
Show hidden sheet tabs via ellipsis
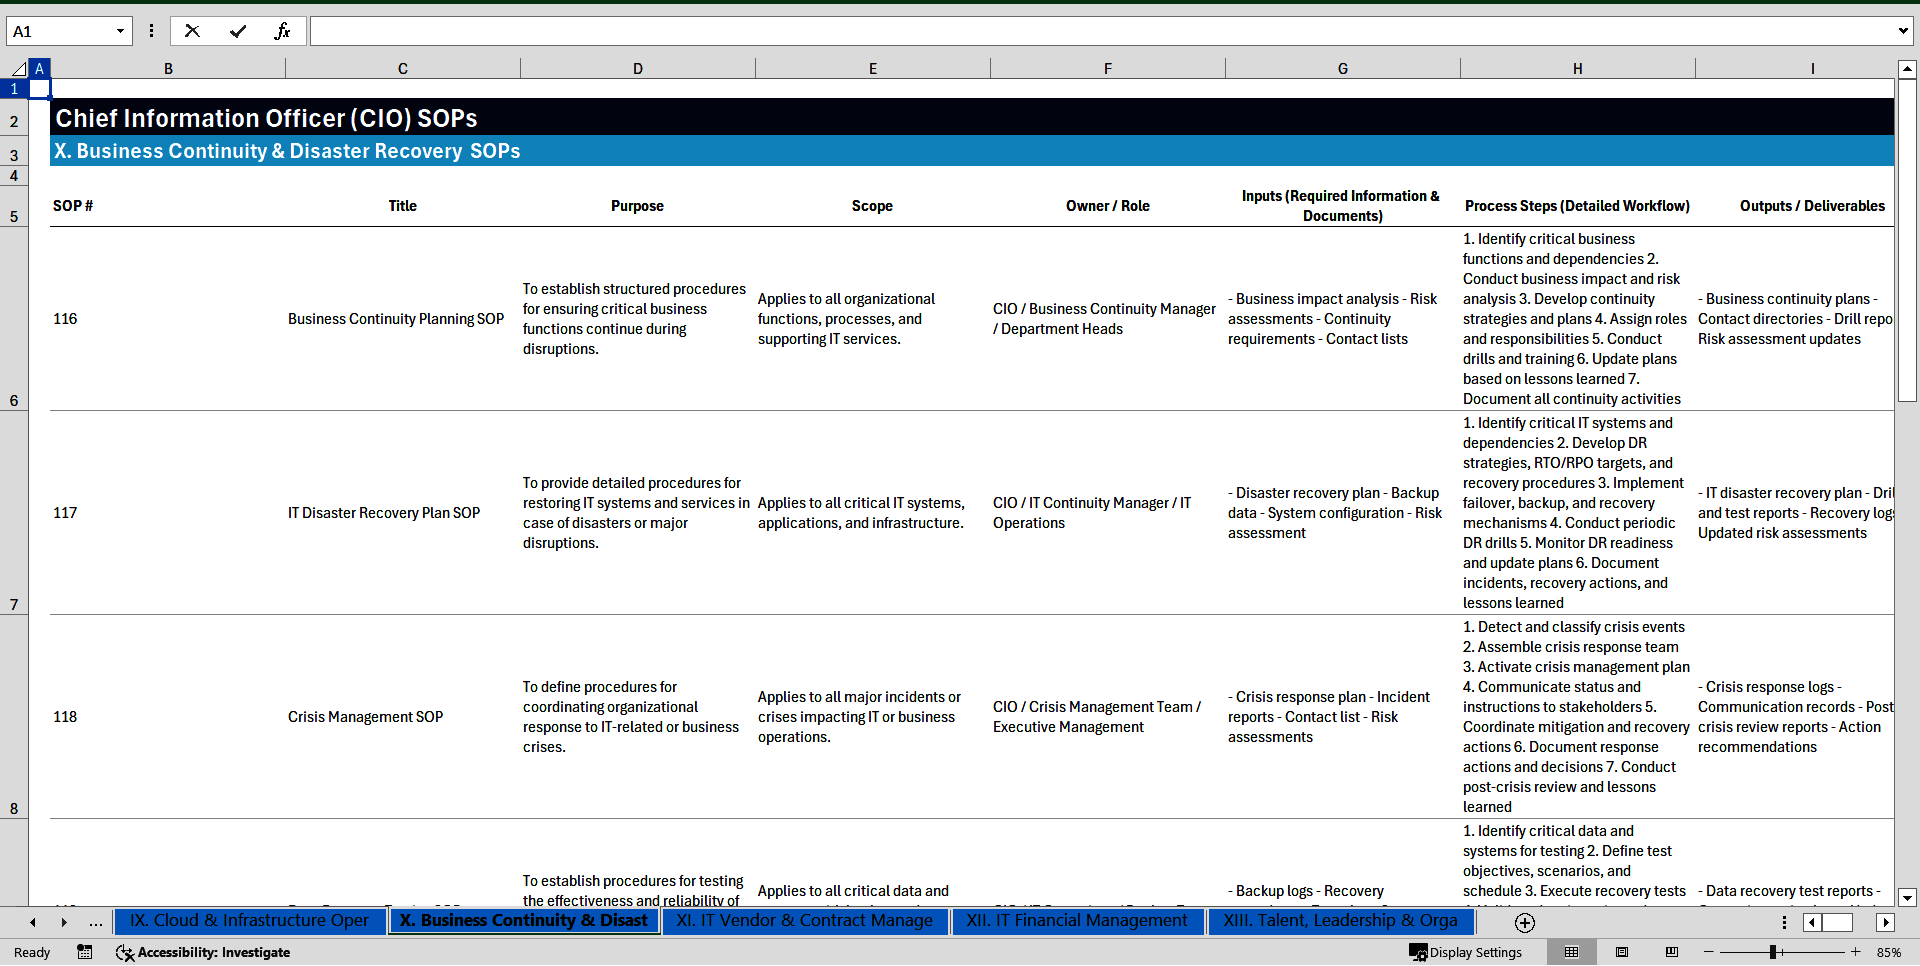tap(96, 922)
